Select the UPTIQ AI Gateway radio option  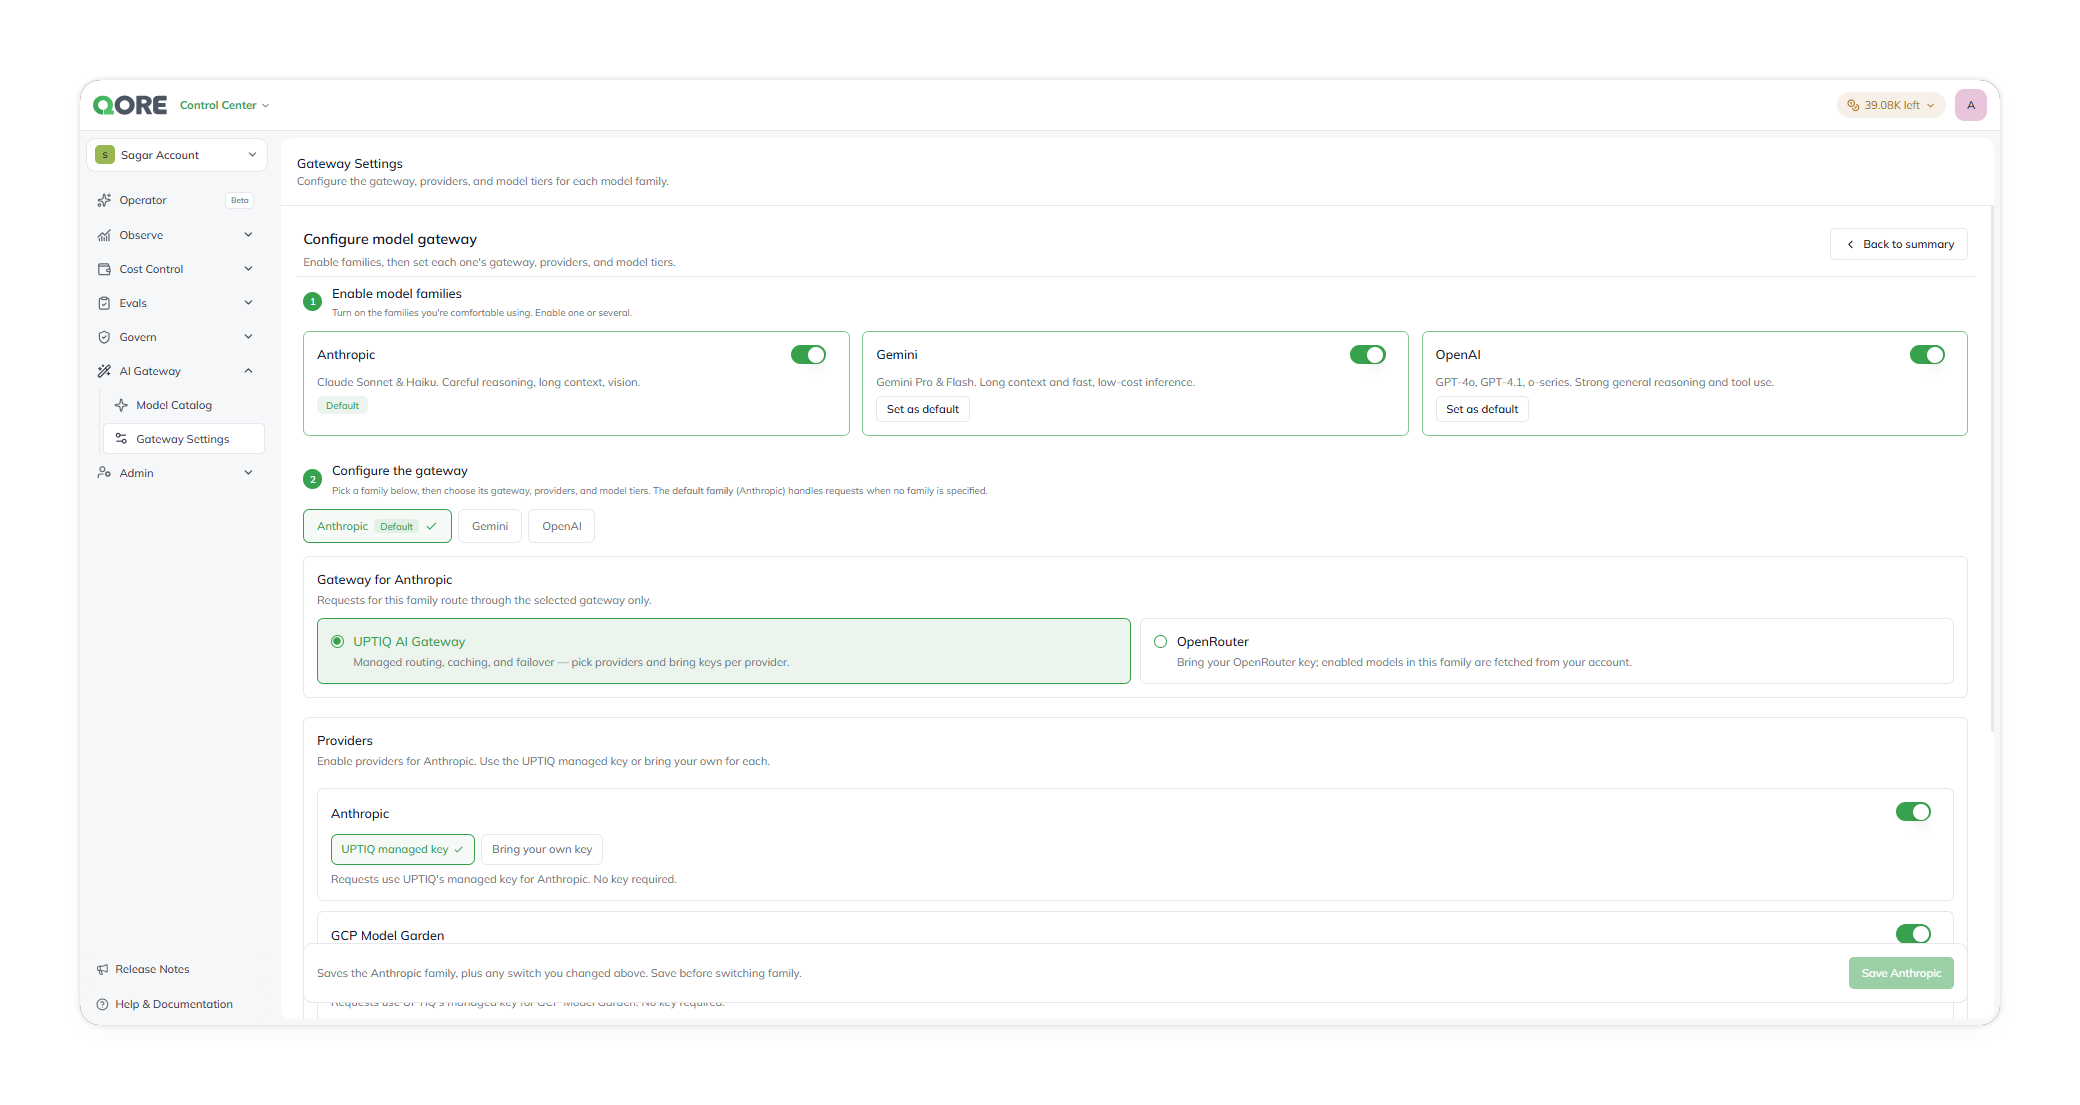338,642
